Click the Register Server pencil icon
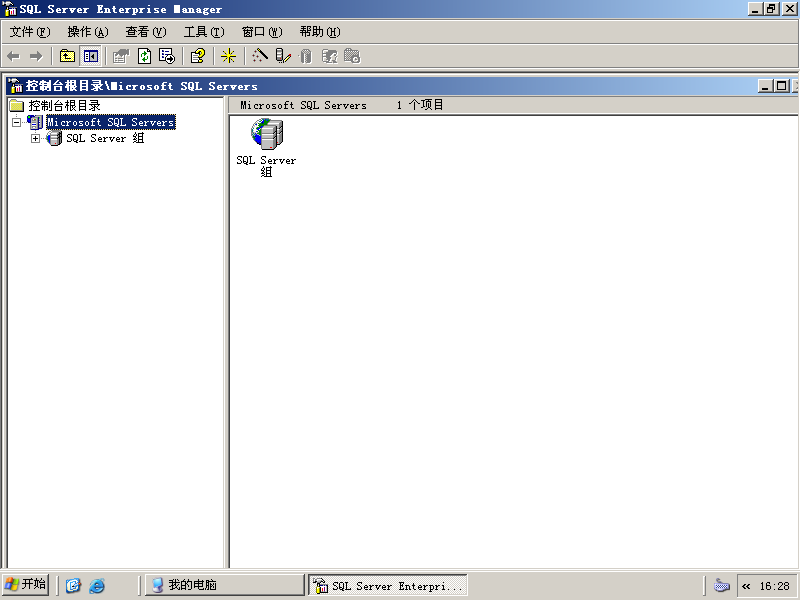 [283, 56]
